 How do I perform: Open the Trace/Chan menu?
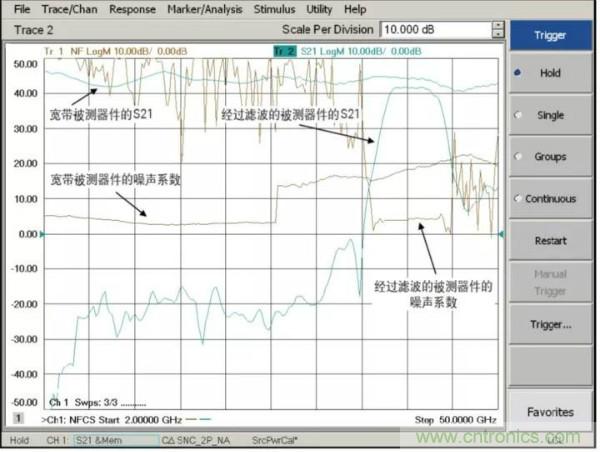70,9
